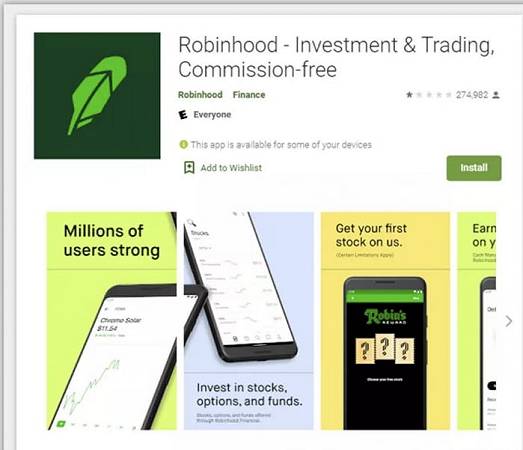The image size is (523, 450).
Task: Click the star rating icons
Action: click(429, 95)
